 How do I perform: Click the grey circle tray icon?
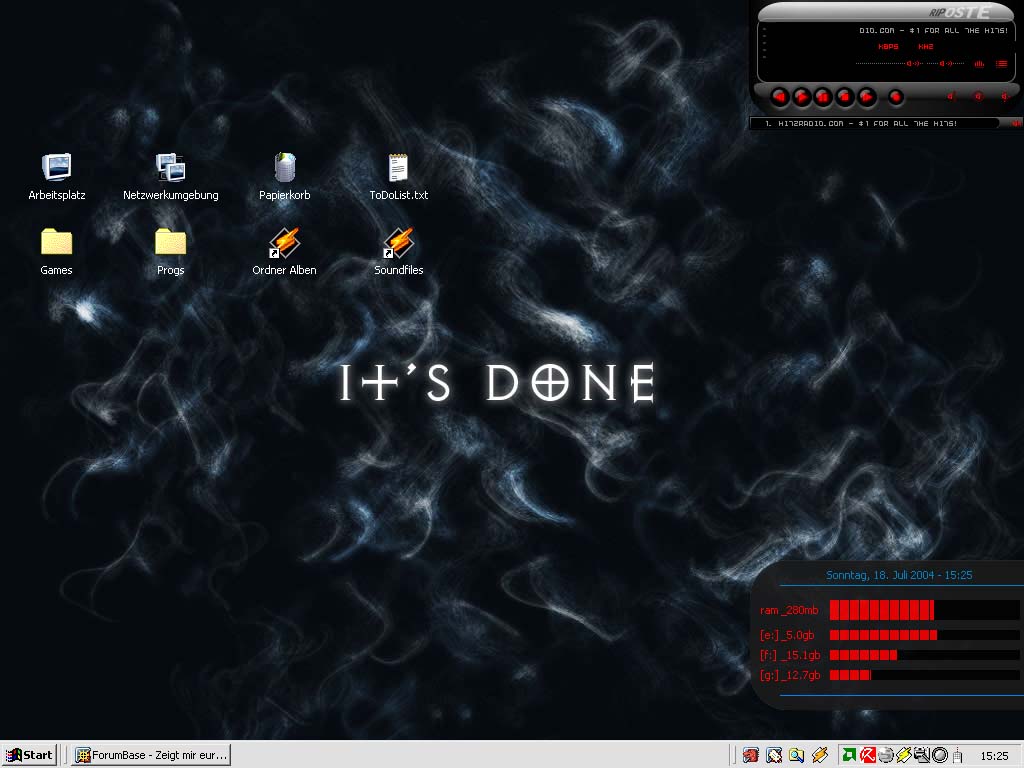coord(940,755)
